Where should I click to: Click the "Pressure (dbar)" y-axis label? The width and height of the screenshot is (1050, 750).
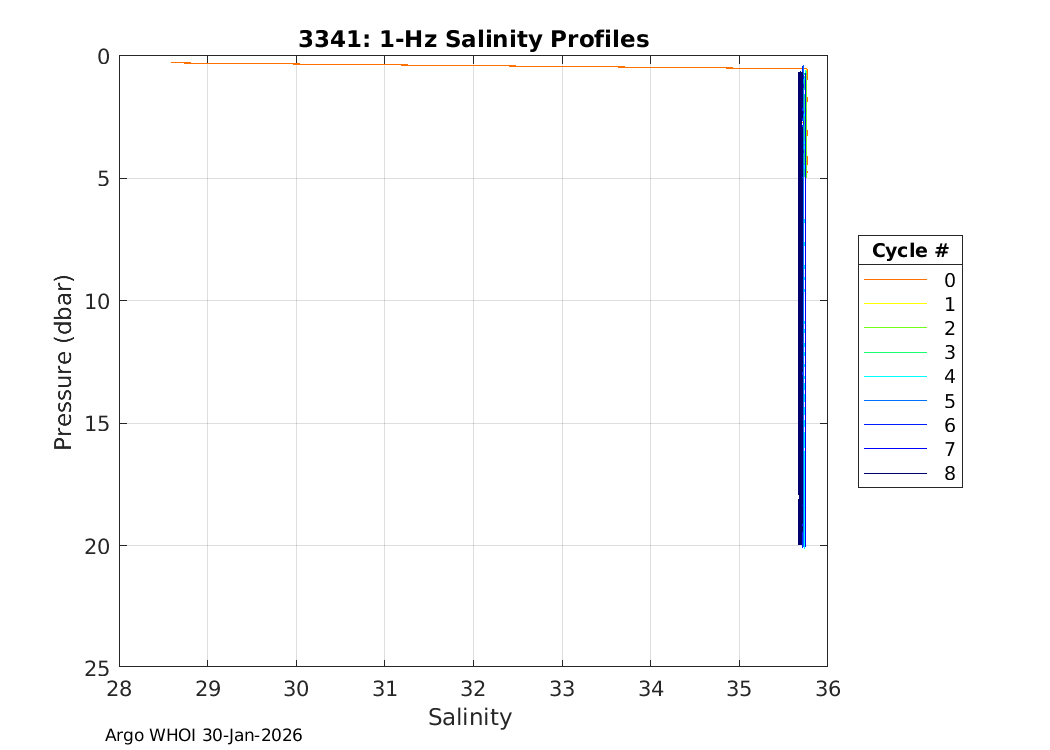click(x=63, y=361)
